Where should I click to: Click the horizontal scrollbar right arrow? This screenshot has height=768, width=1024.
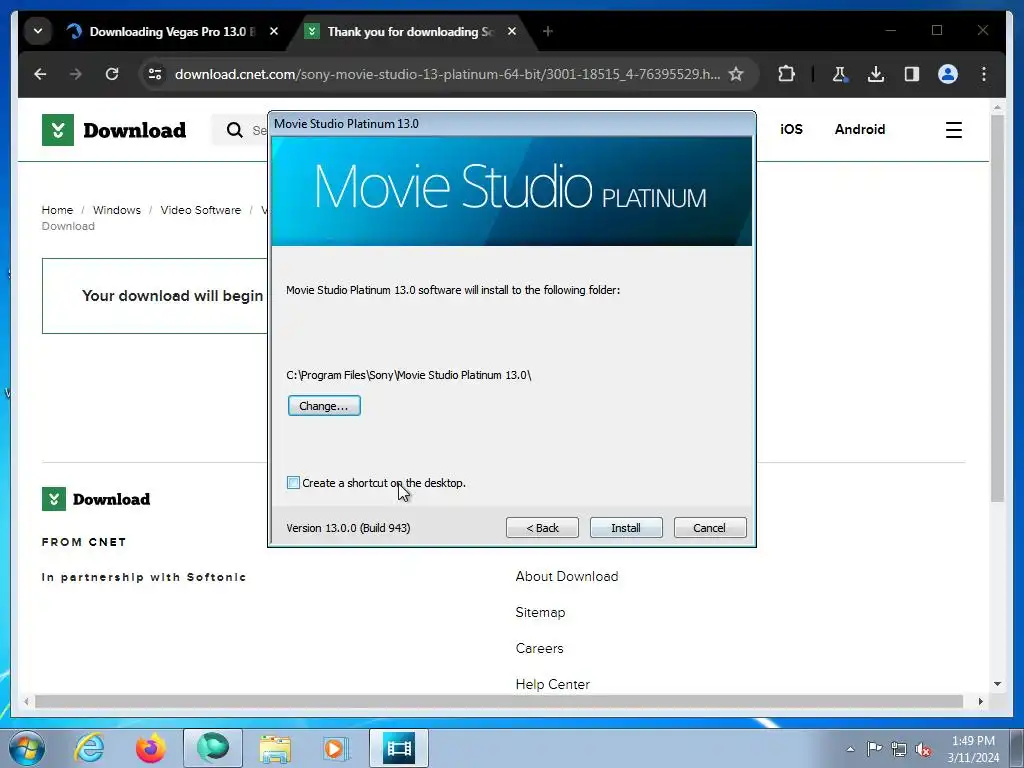coord(980,701)
